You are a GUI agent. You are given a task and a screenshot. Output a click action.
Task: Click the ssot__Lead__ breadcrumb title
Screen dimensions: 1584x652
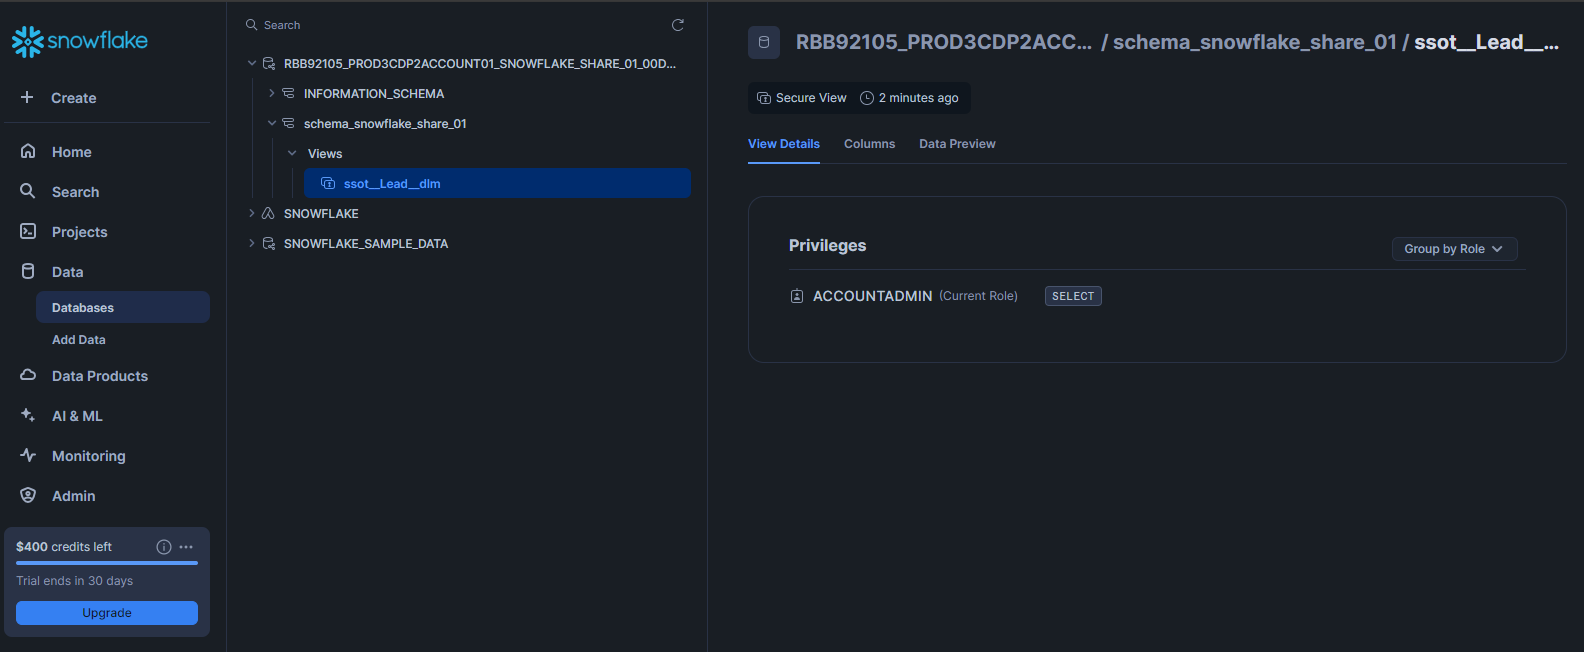1486,42
